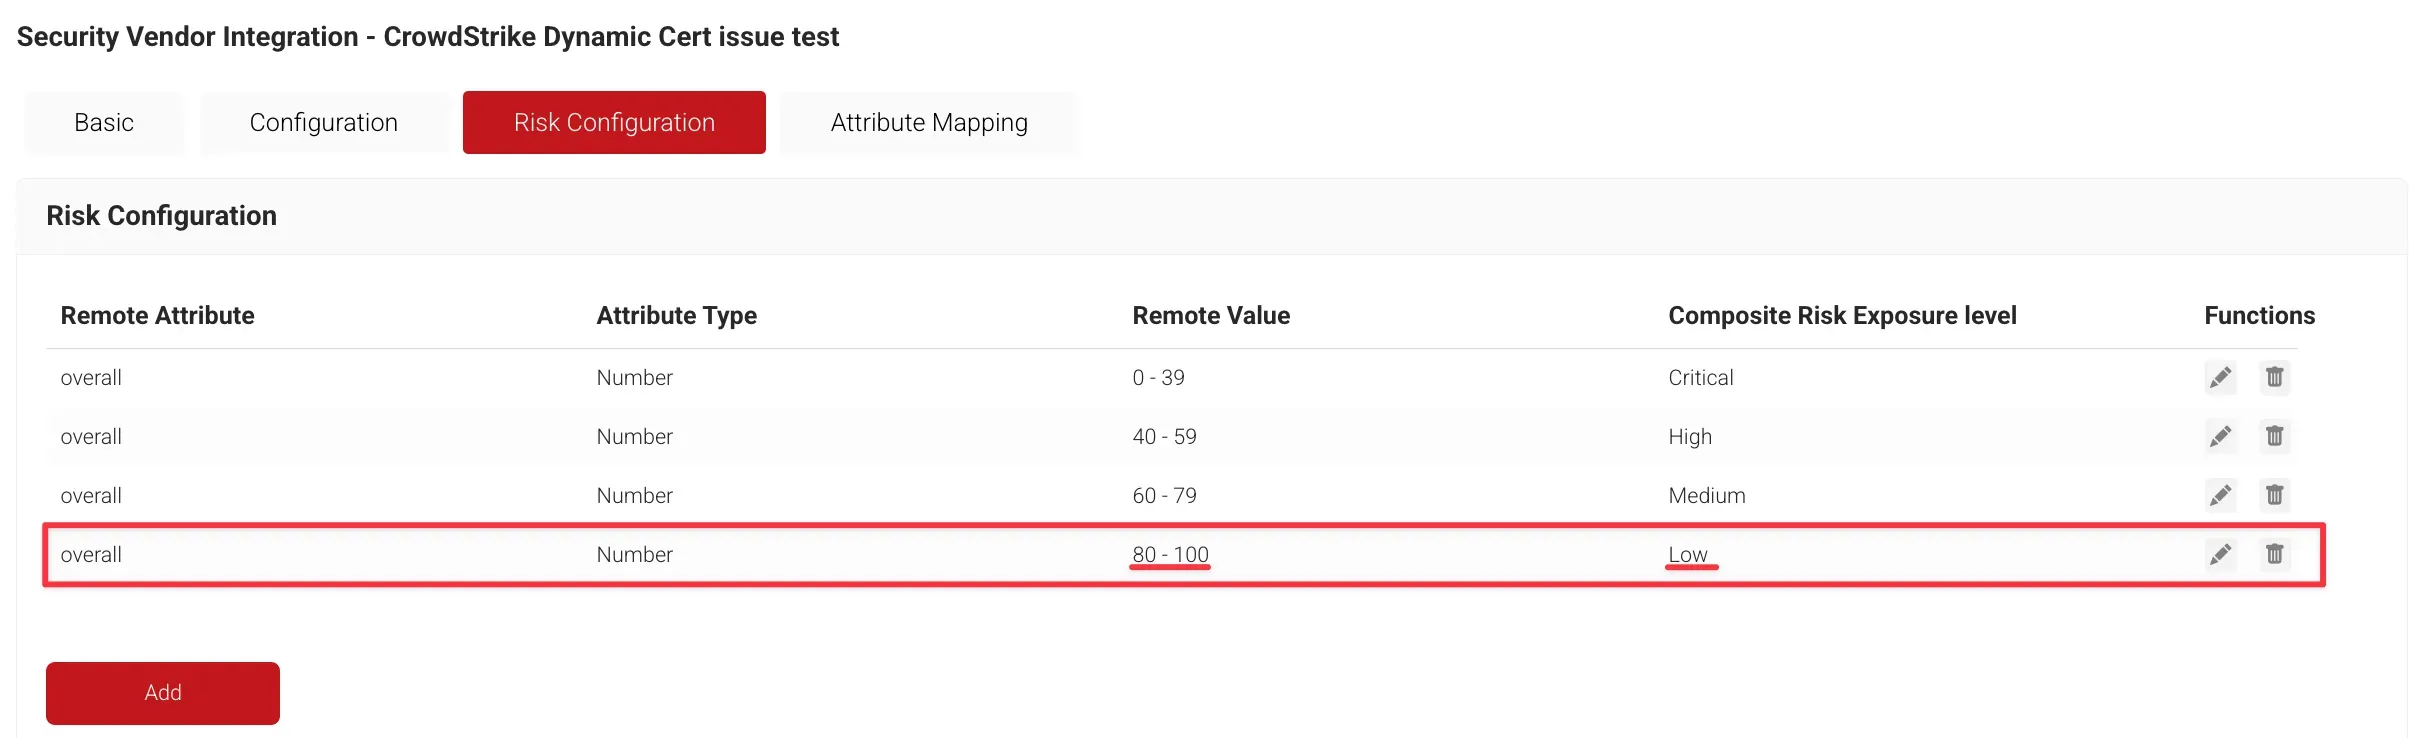Click the Attribute Type column header

[x=676, y=316]
